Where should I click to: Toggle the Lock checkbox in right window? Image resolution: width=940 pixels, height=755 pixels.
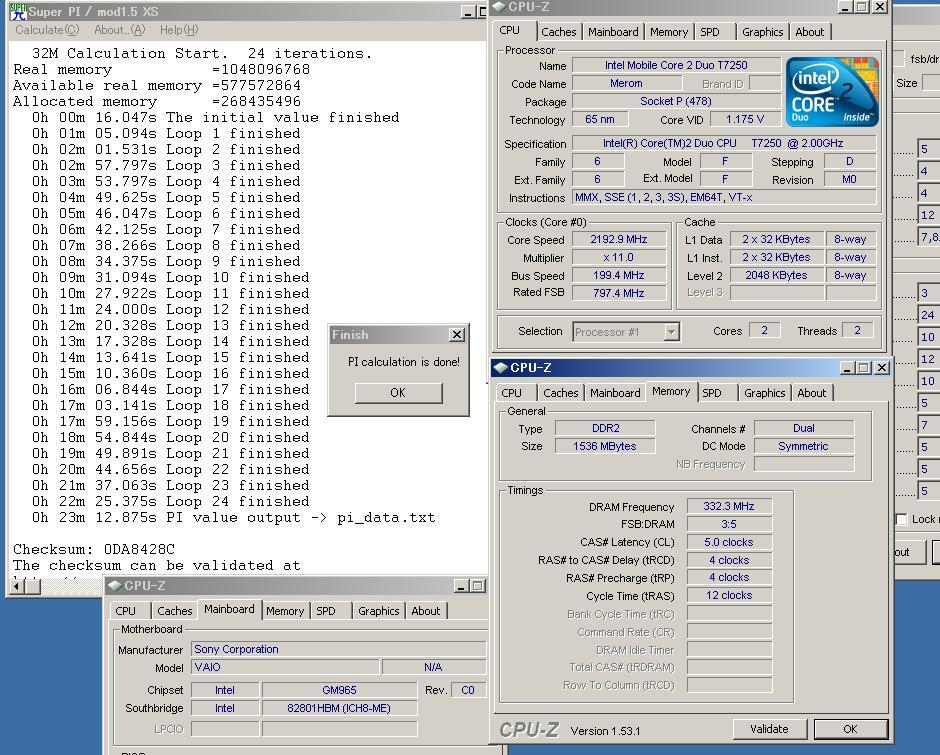(901, 519)
